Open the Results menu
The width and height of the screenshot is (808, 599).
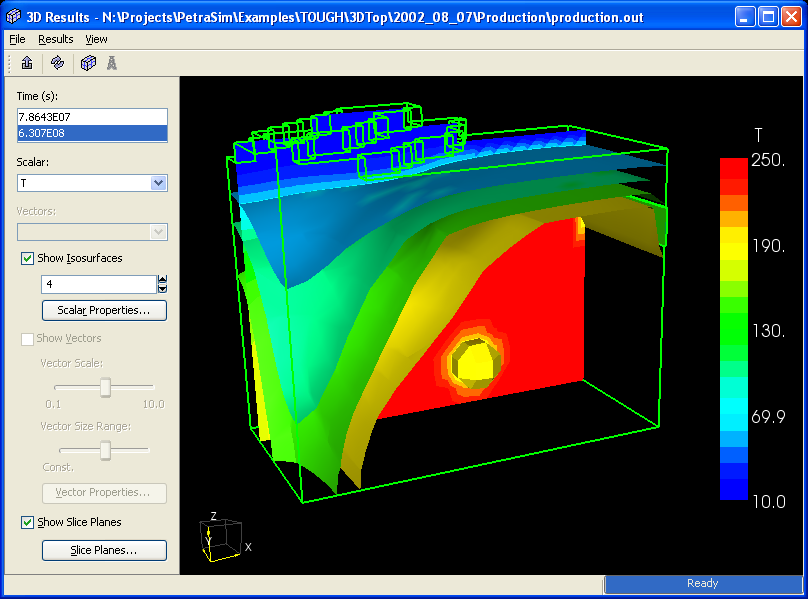click(56, 39)
